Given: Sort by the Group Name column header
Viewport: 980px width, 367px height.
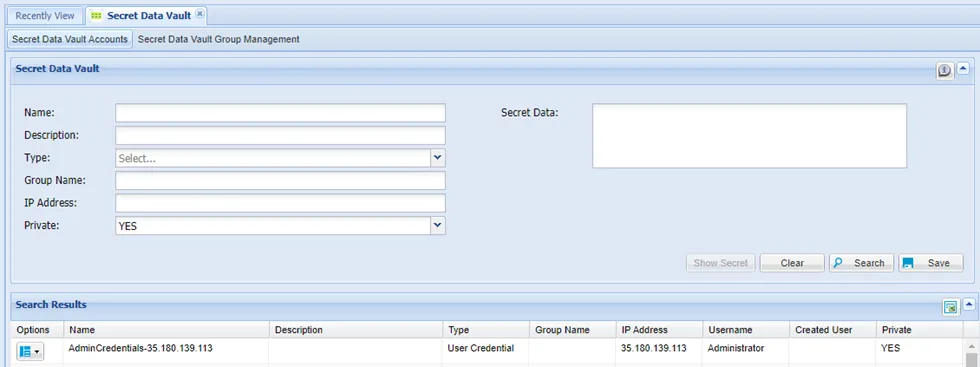Looking at the screenshot, I should [x=572, y=329].
